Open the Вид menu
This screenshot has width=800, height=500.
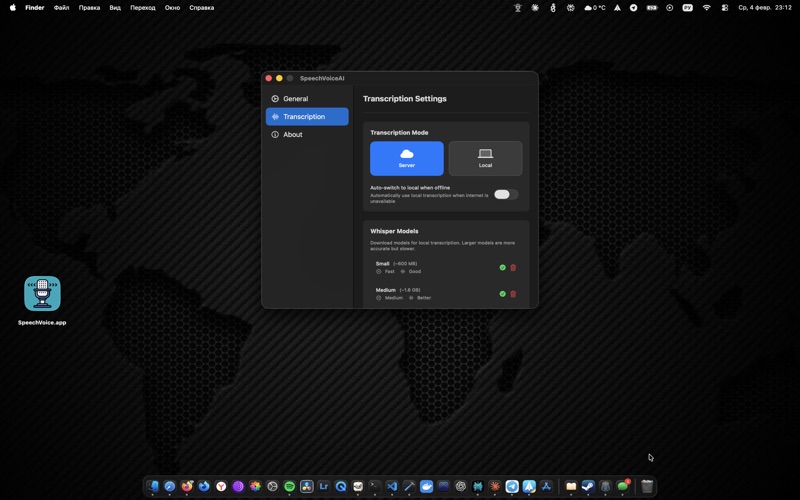click(x=115, y=8)
